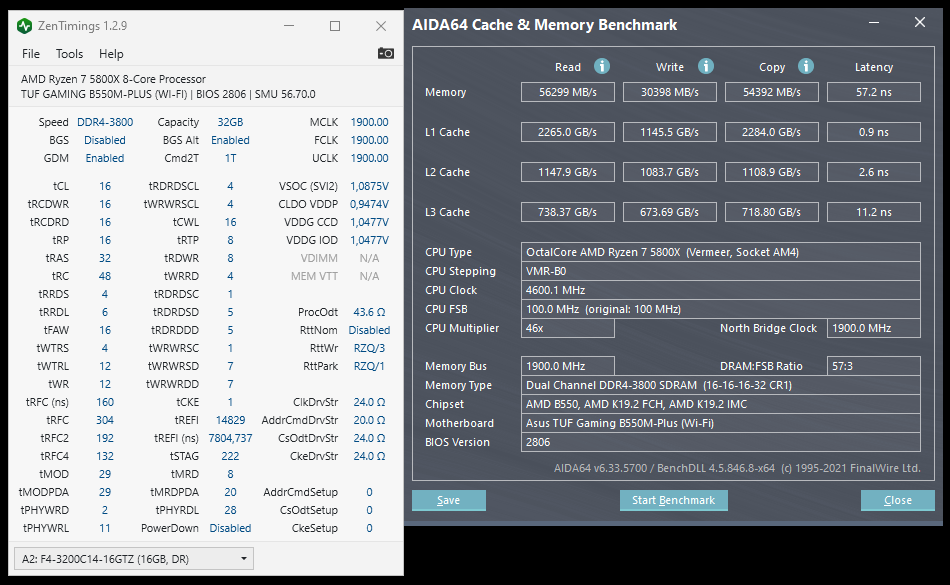
Task: Click the Write column info icon
Action: coord(706,66)
